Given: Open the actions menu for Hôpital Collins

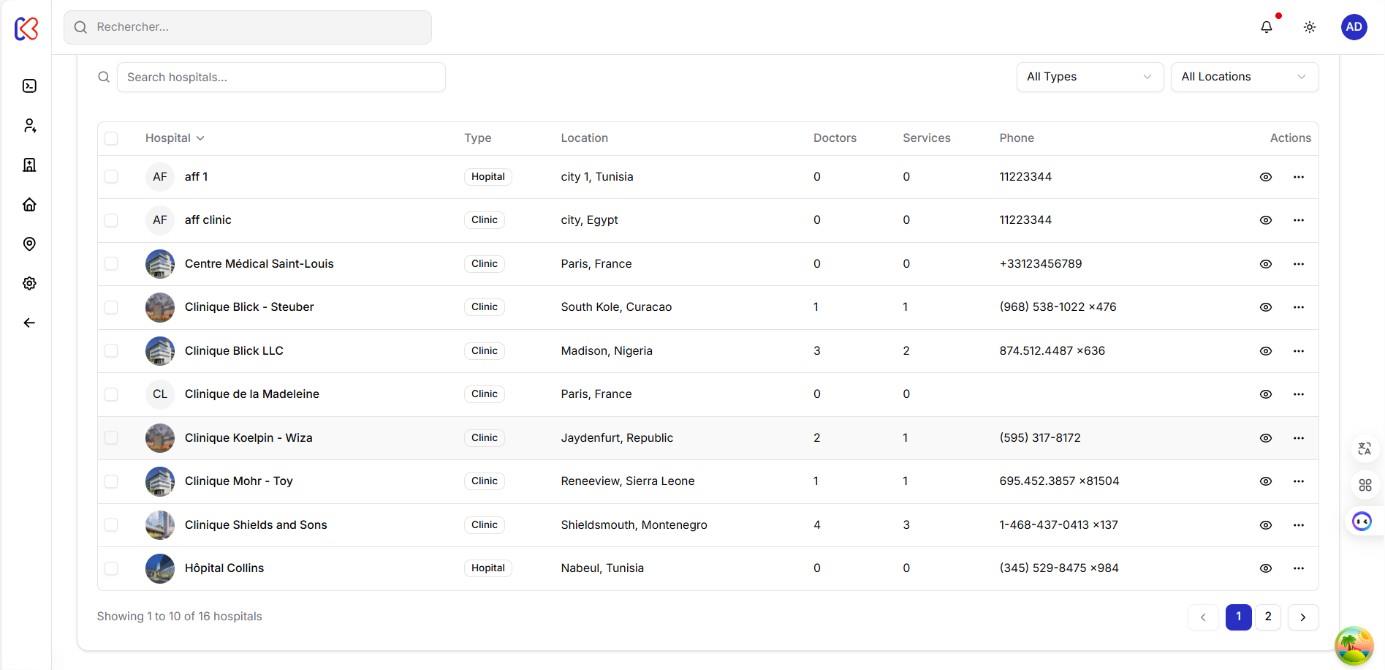Looking at the screenshot, I should point(1298,567).
